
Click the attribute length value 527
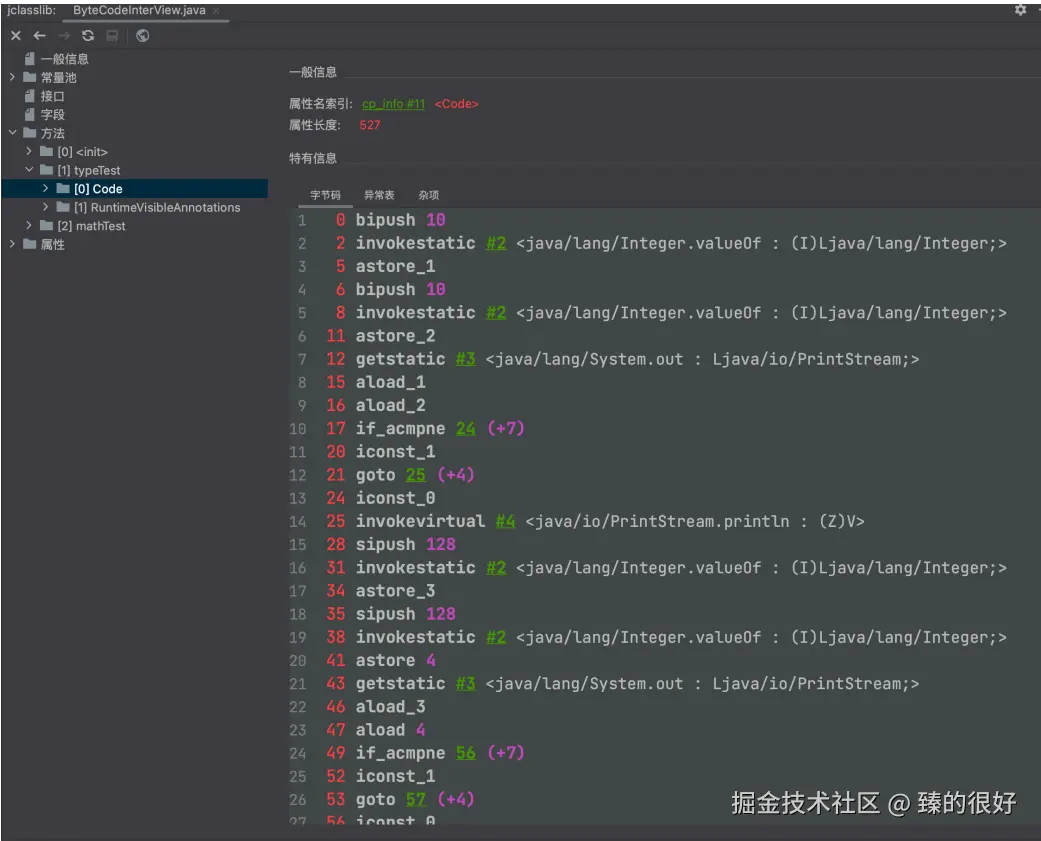[x=370, y=125]
